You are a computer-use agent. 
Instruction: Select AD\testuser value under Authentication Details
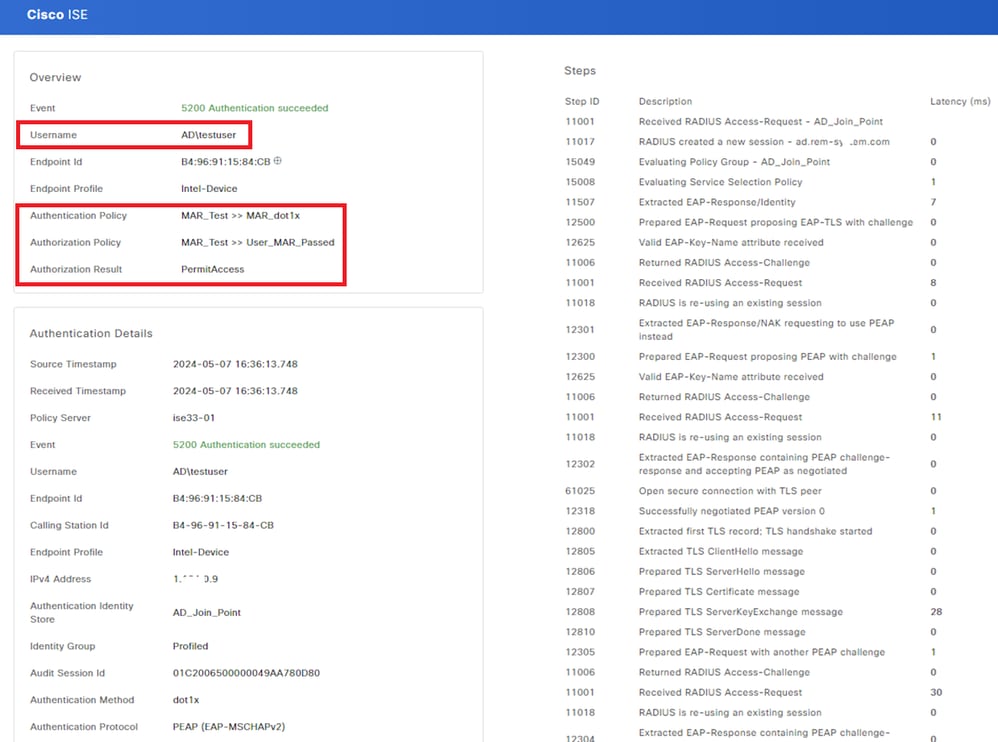200,472
